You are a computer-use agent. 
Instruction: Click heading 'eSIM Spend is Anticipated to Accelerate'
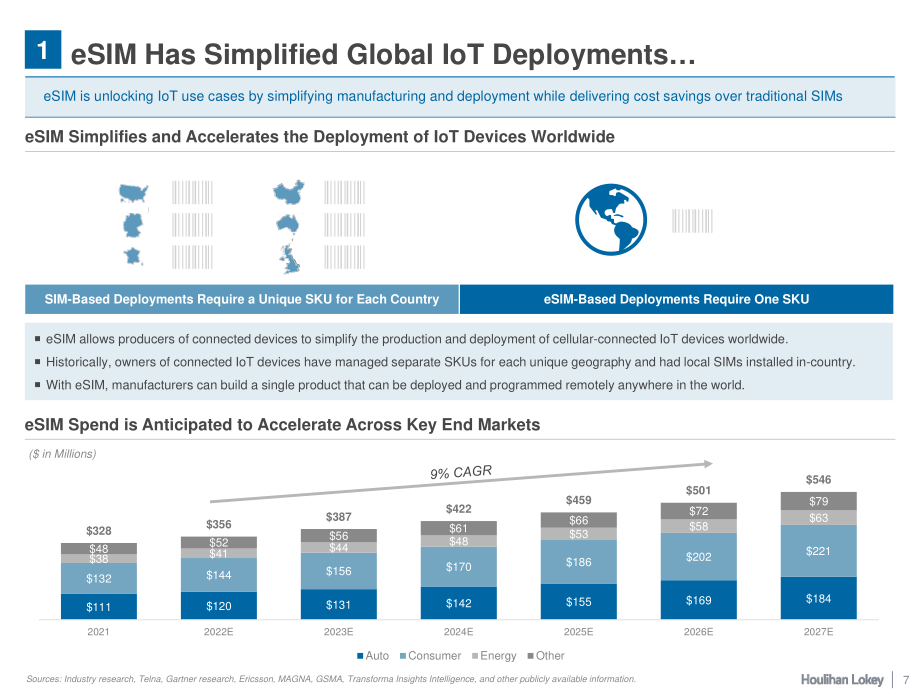282,425
